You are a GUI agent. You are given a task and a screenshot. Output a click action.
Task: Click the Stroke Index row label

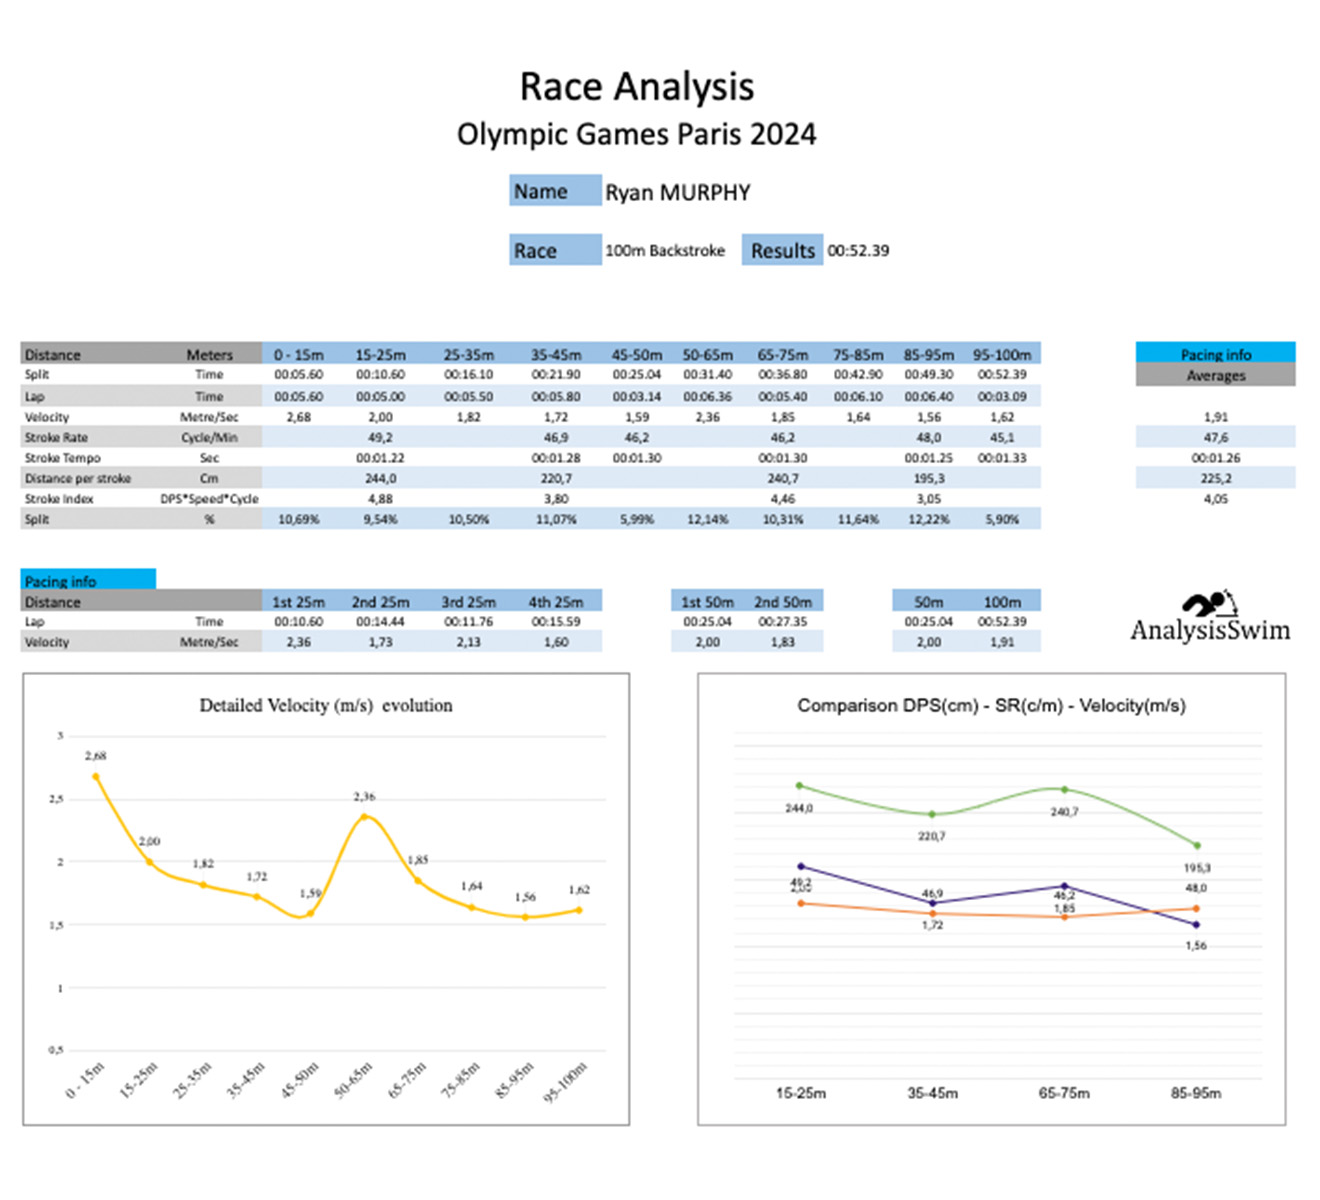click(x=59, y=498)
